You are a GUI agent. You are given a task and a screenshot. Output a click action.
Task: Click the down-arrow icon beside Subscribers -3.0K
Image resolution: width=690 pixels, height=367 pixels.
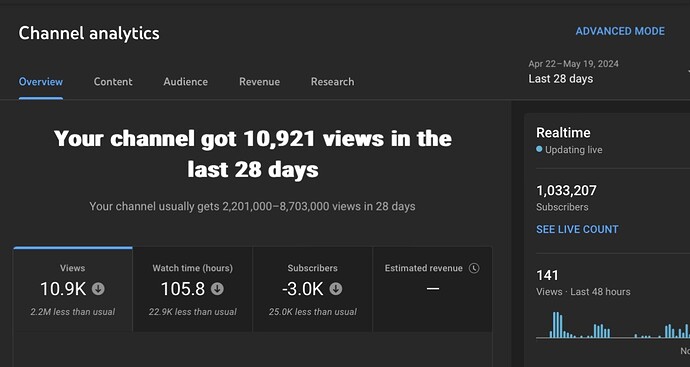(x=336, y=289)
